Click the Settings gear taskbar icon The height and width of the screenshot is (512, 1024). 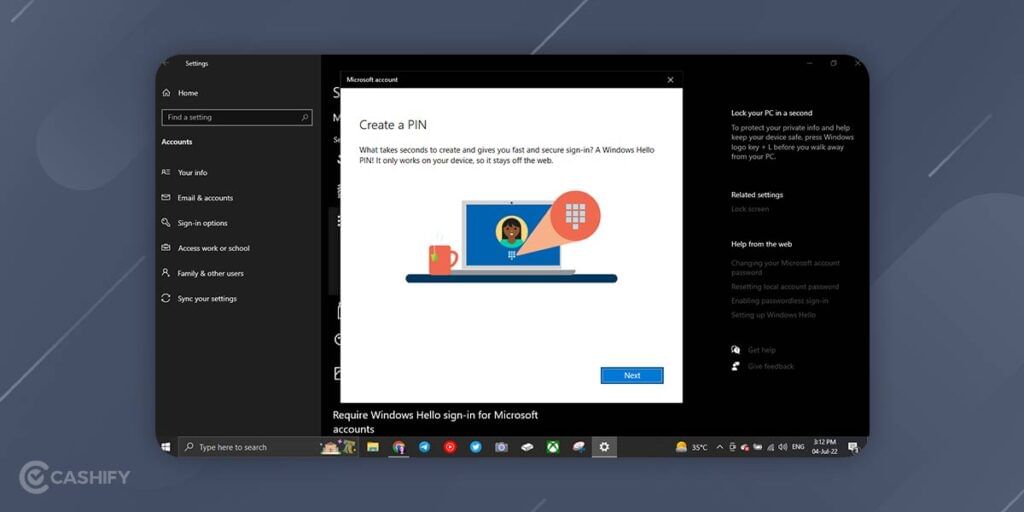pyautogui.click(x=604, y=447)
